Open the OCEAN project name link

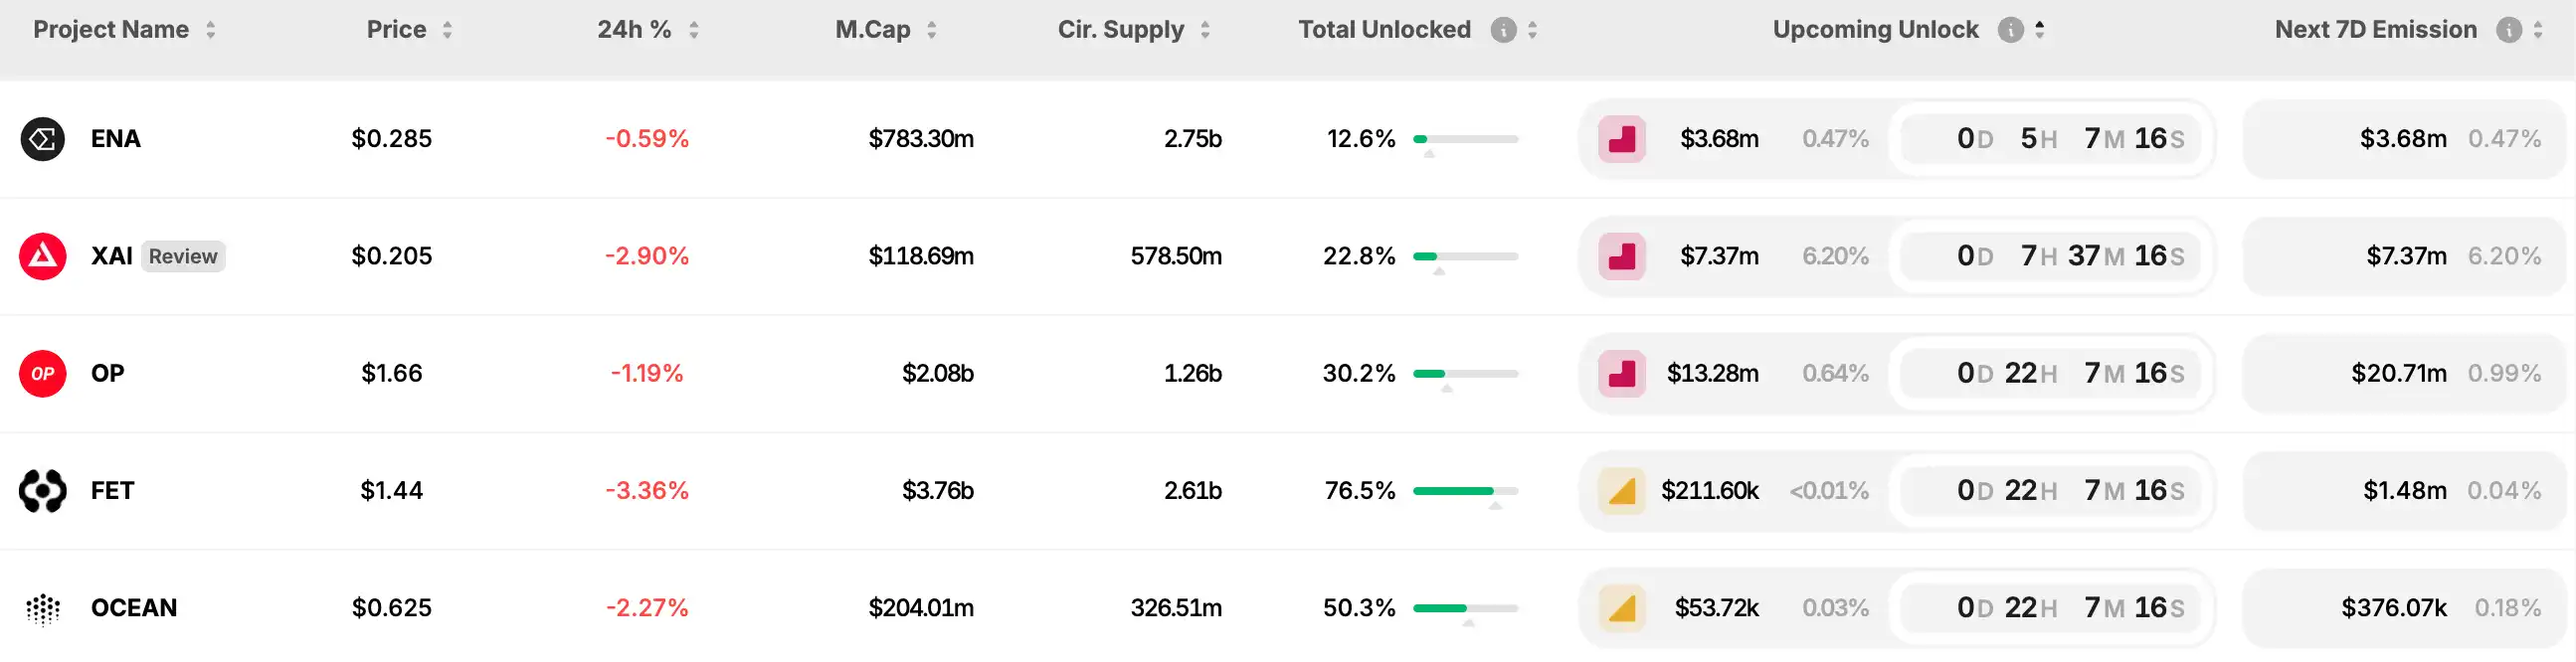click(134, 607)
